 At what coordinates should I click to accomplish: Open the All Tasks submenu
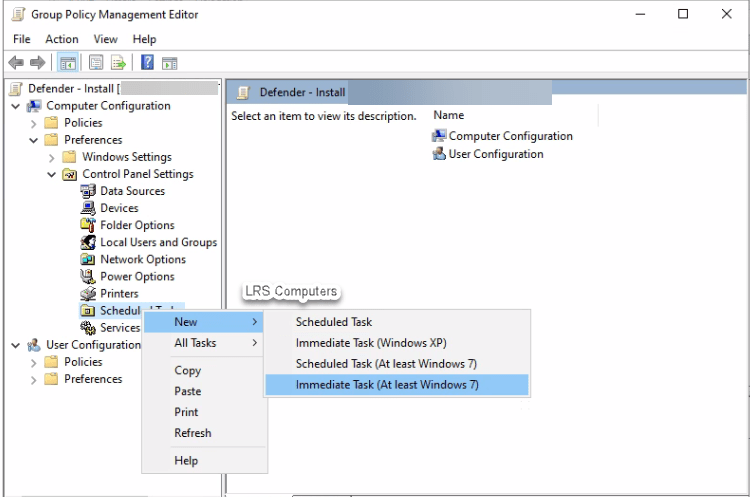(195, 343)
